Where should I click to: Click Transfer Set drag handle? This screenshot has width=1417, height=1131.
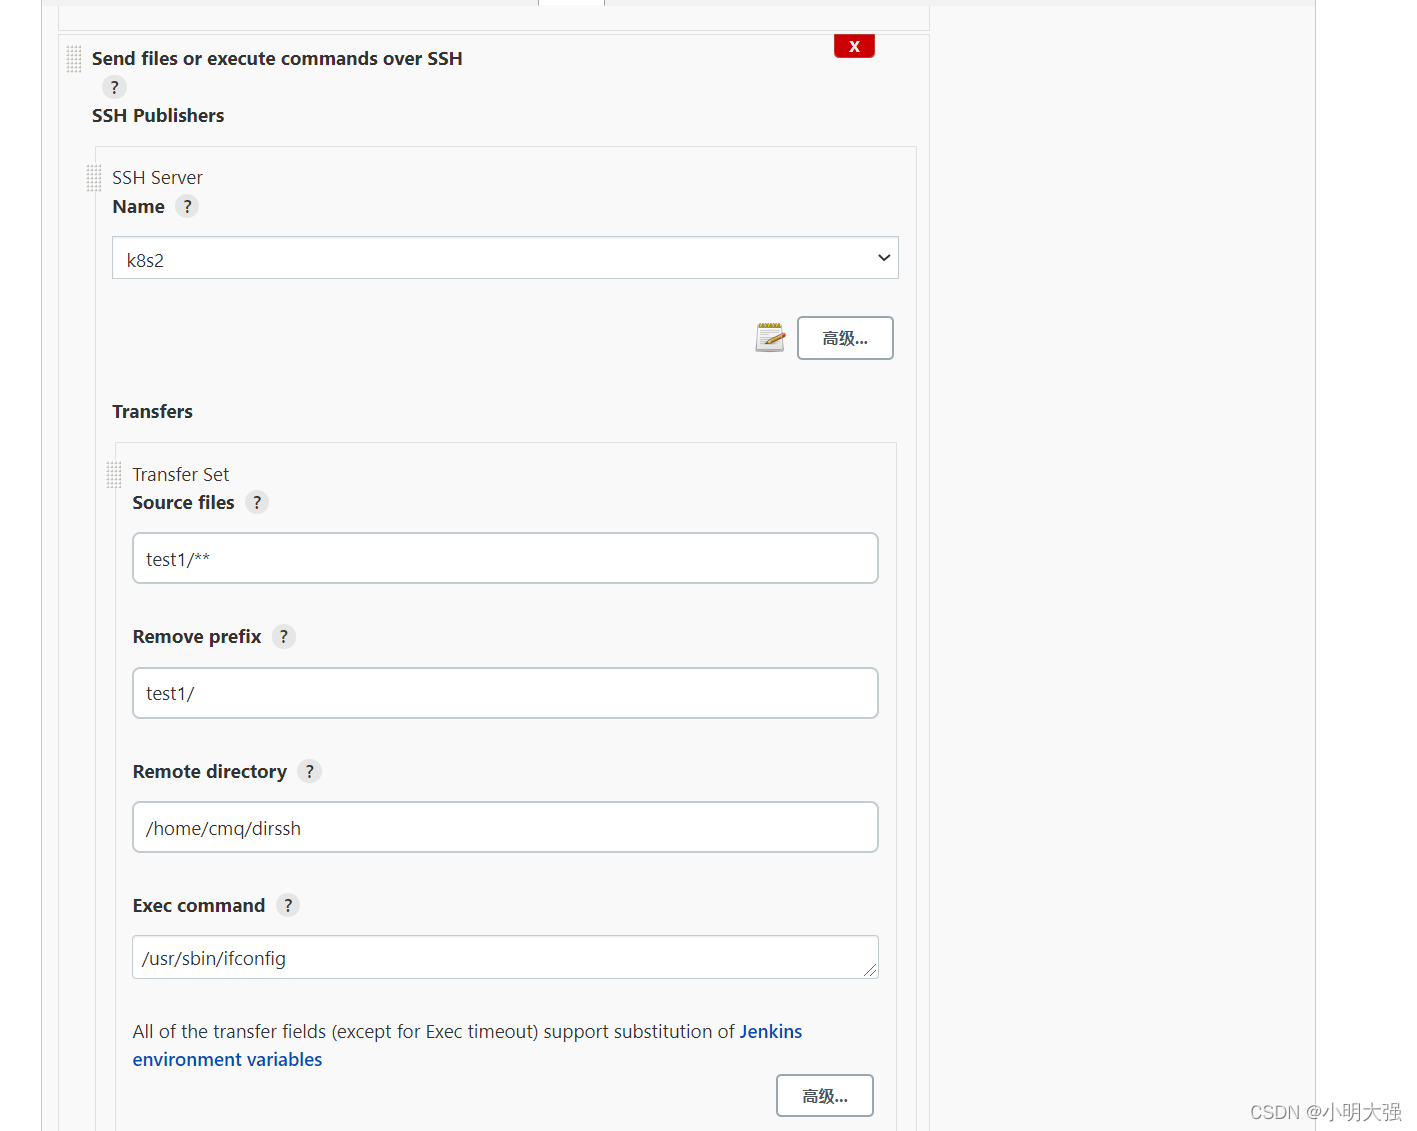coord(114,474)
